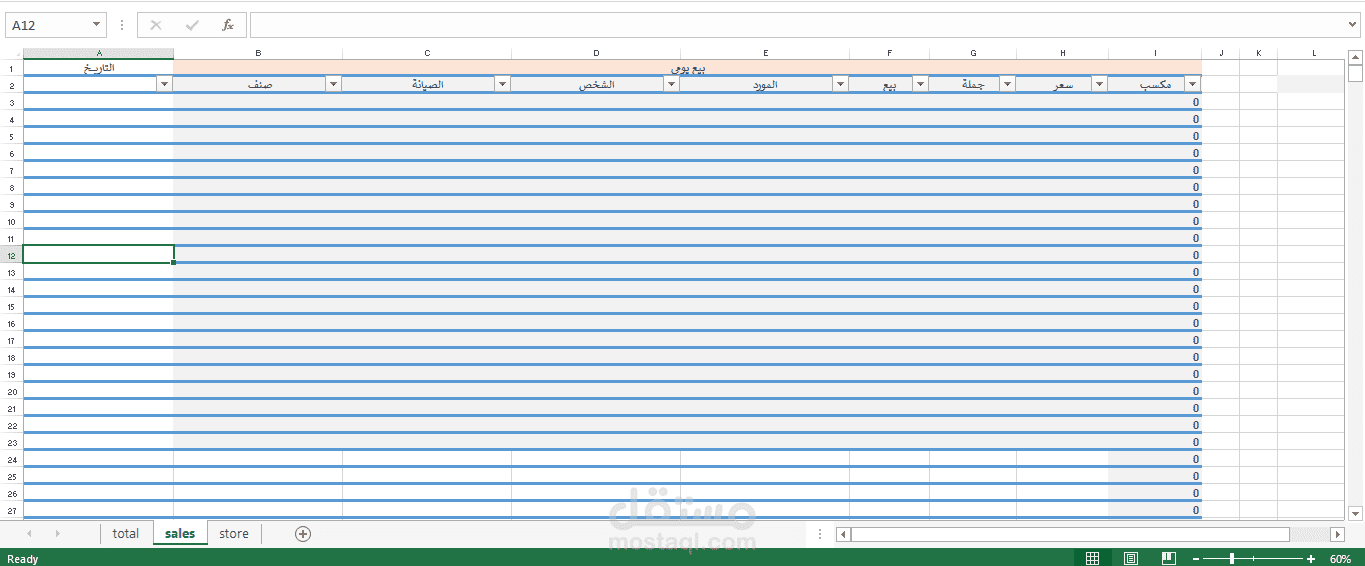The image size is (1365, 566).
Task: Click previous sheet navigation arrow
Action: tap(29, 534)
